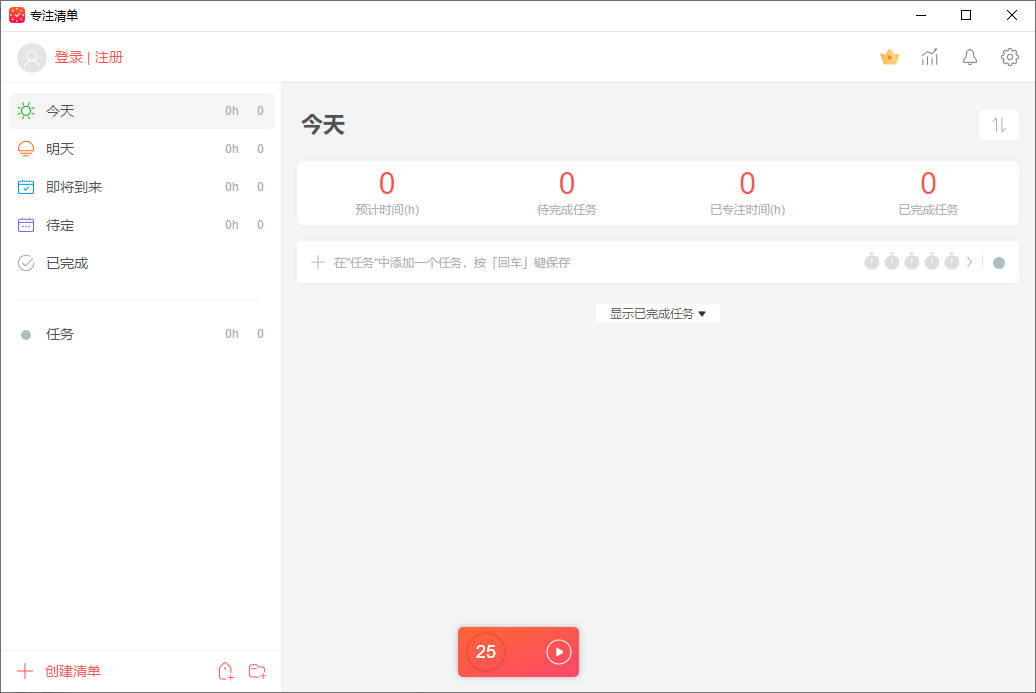The height and width of the screenshot is (693, 1036).
Task: Expand more pomodoro count options chevron
Action: tap(969, 262)
